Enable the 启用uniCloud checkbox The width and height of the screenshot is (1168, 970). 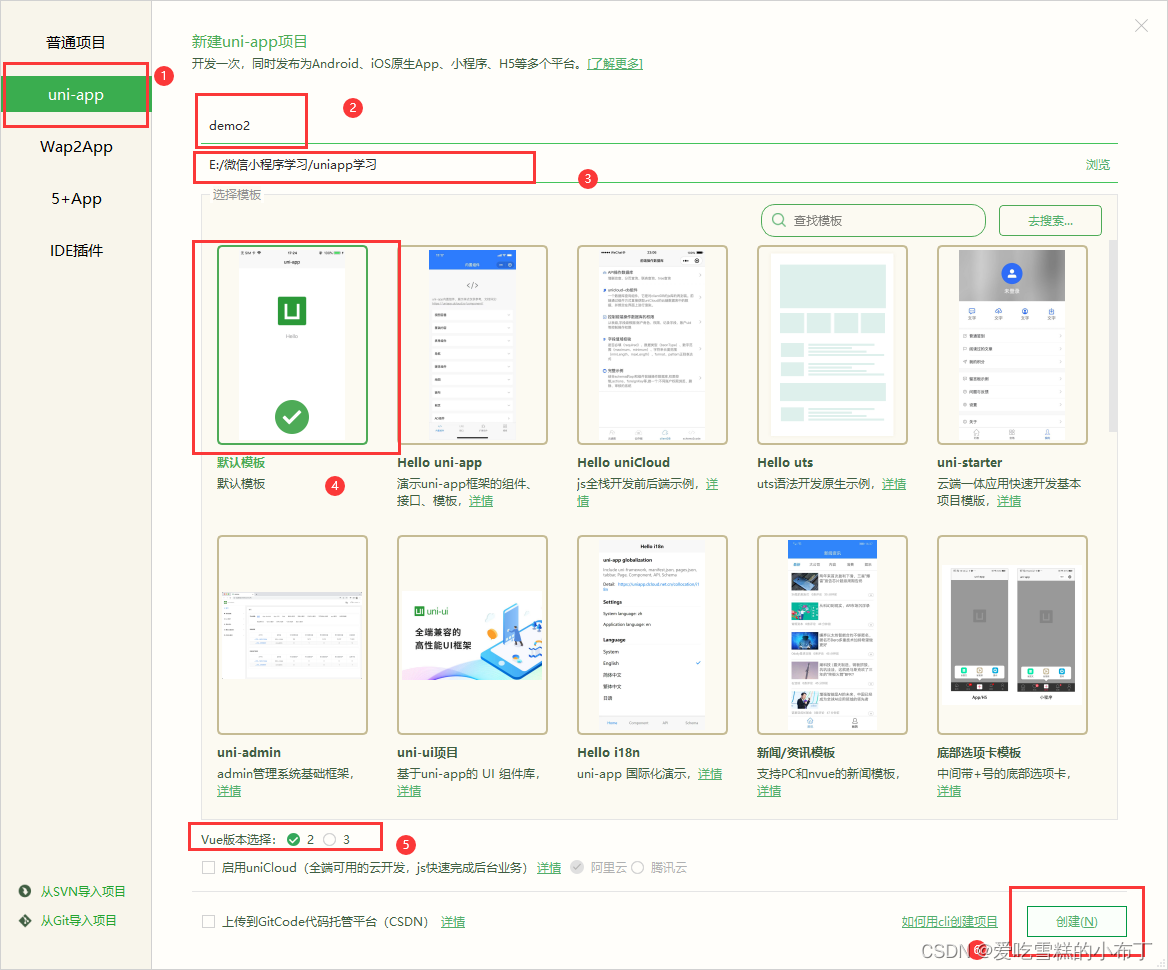pyautogui.click(x=209, y=868)
